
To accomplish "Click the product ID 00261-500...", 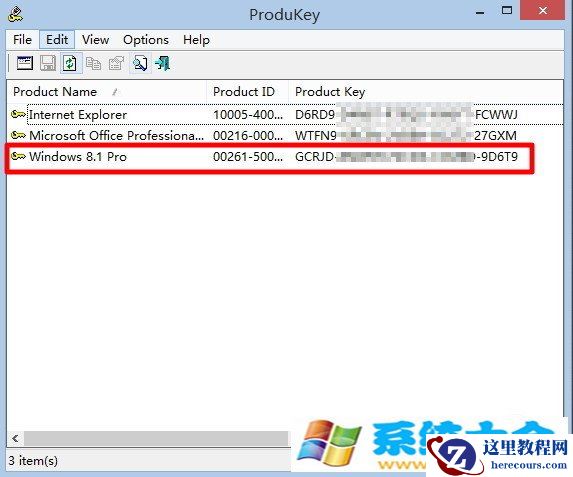I will pos(248,156).
